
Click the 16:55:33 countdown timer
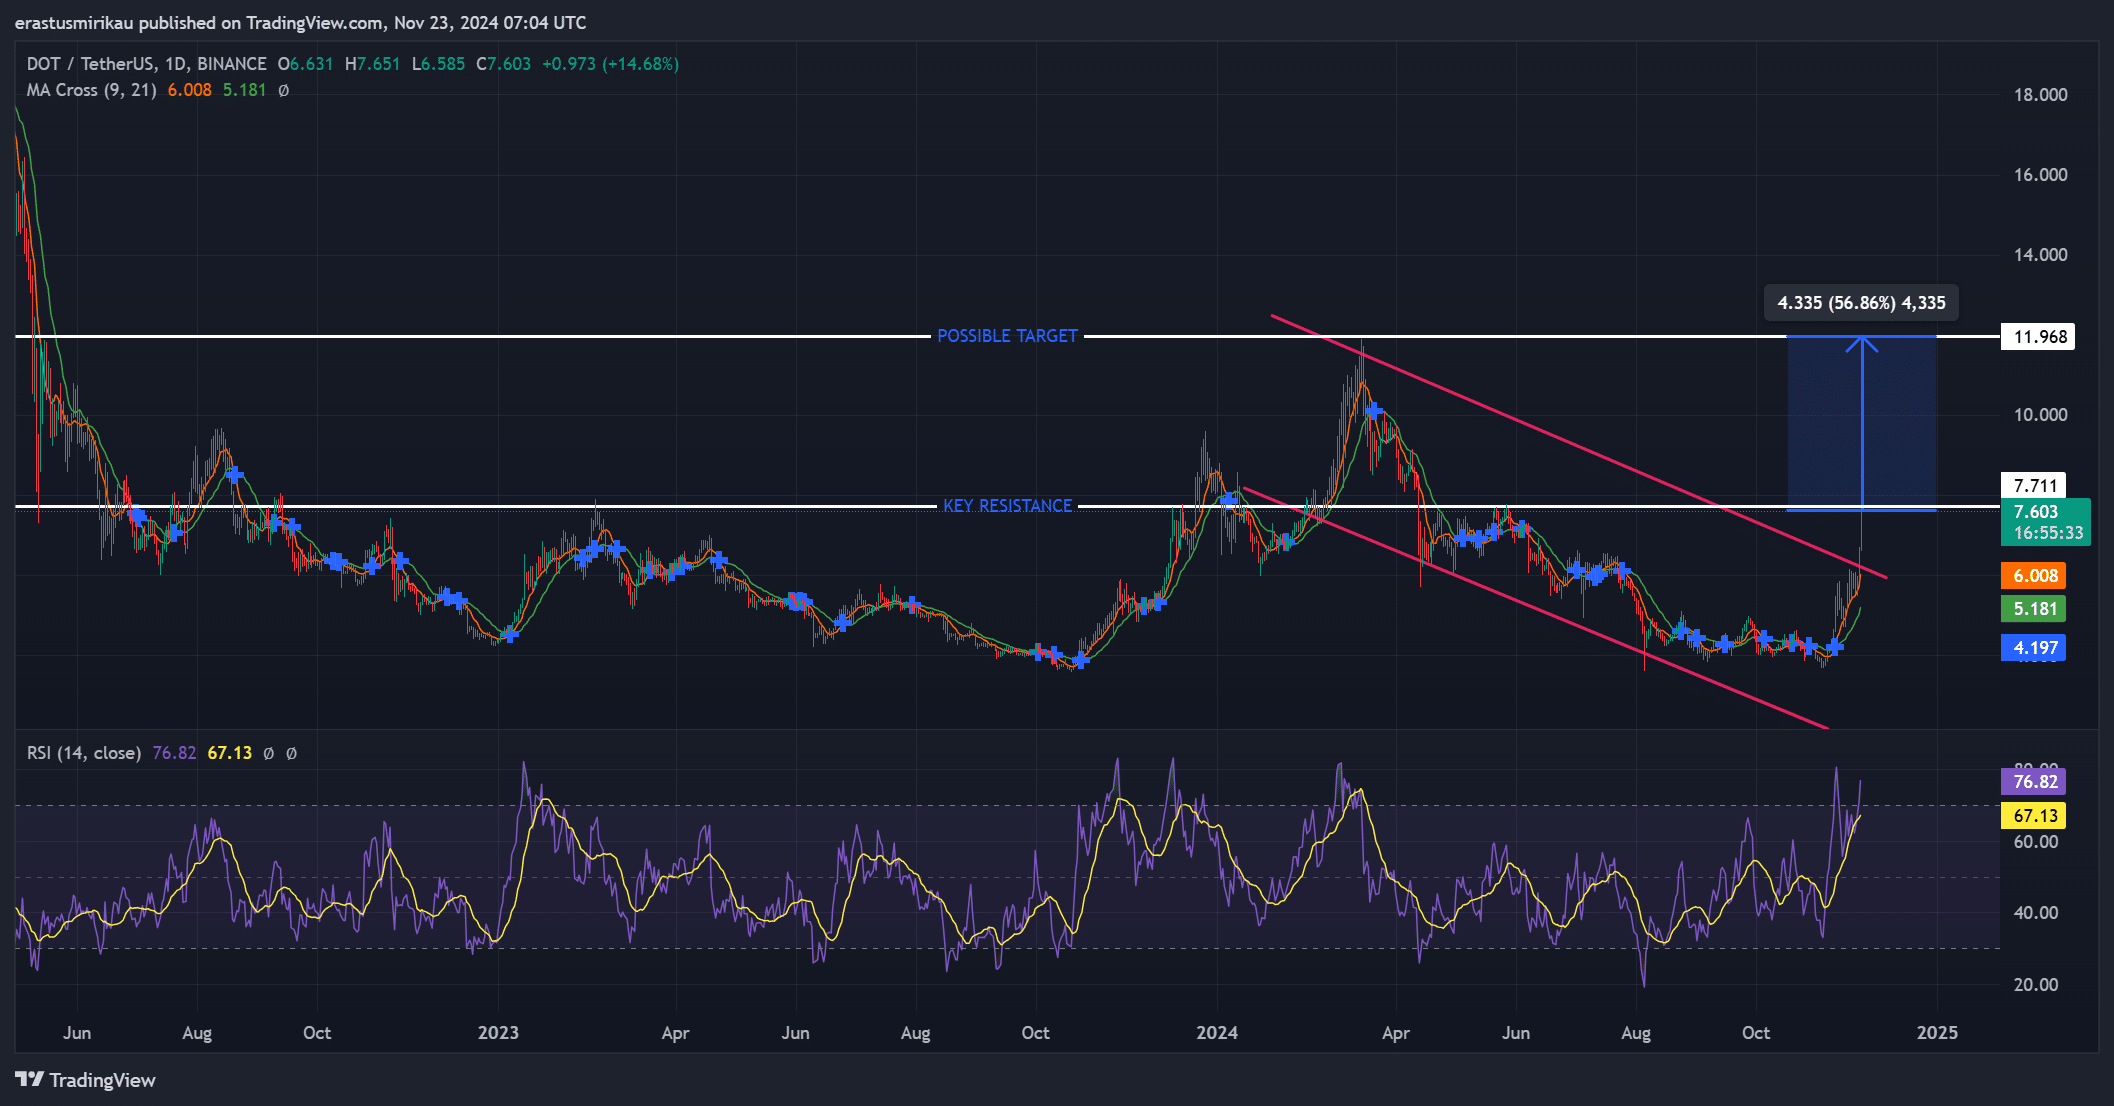pos(2048,533)
